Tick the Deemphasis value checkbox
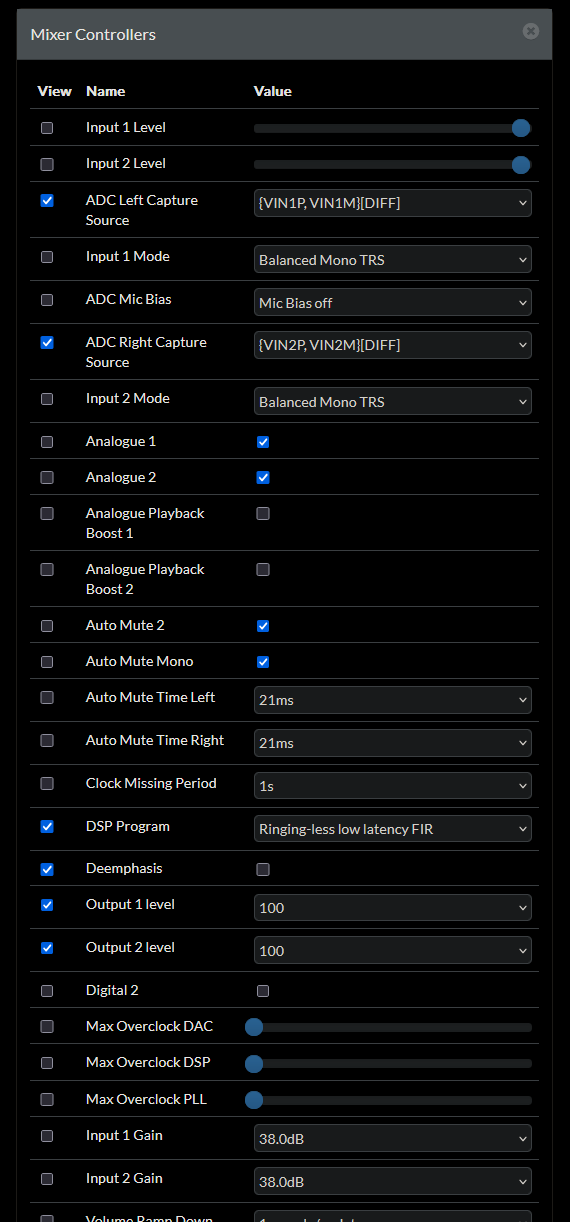This screenshot has height=1222, width=570. pyautogui.click(x=263, y=870)
